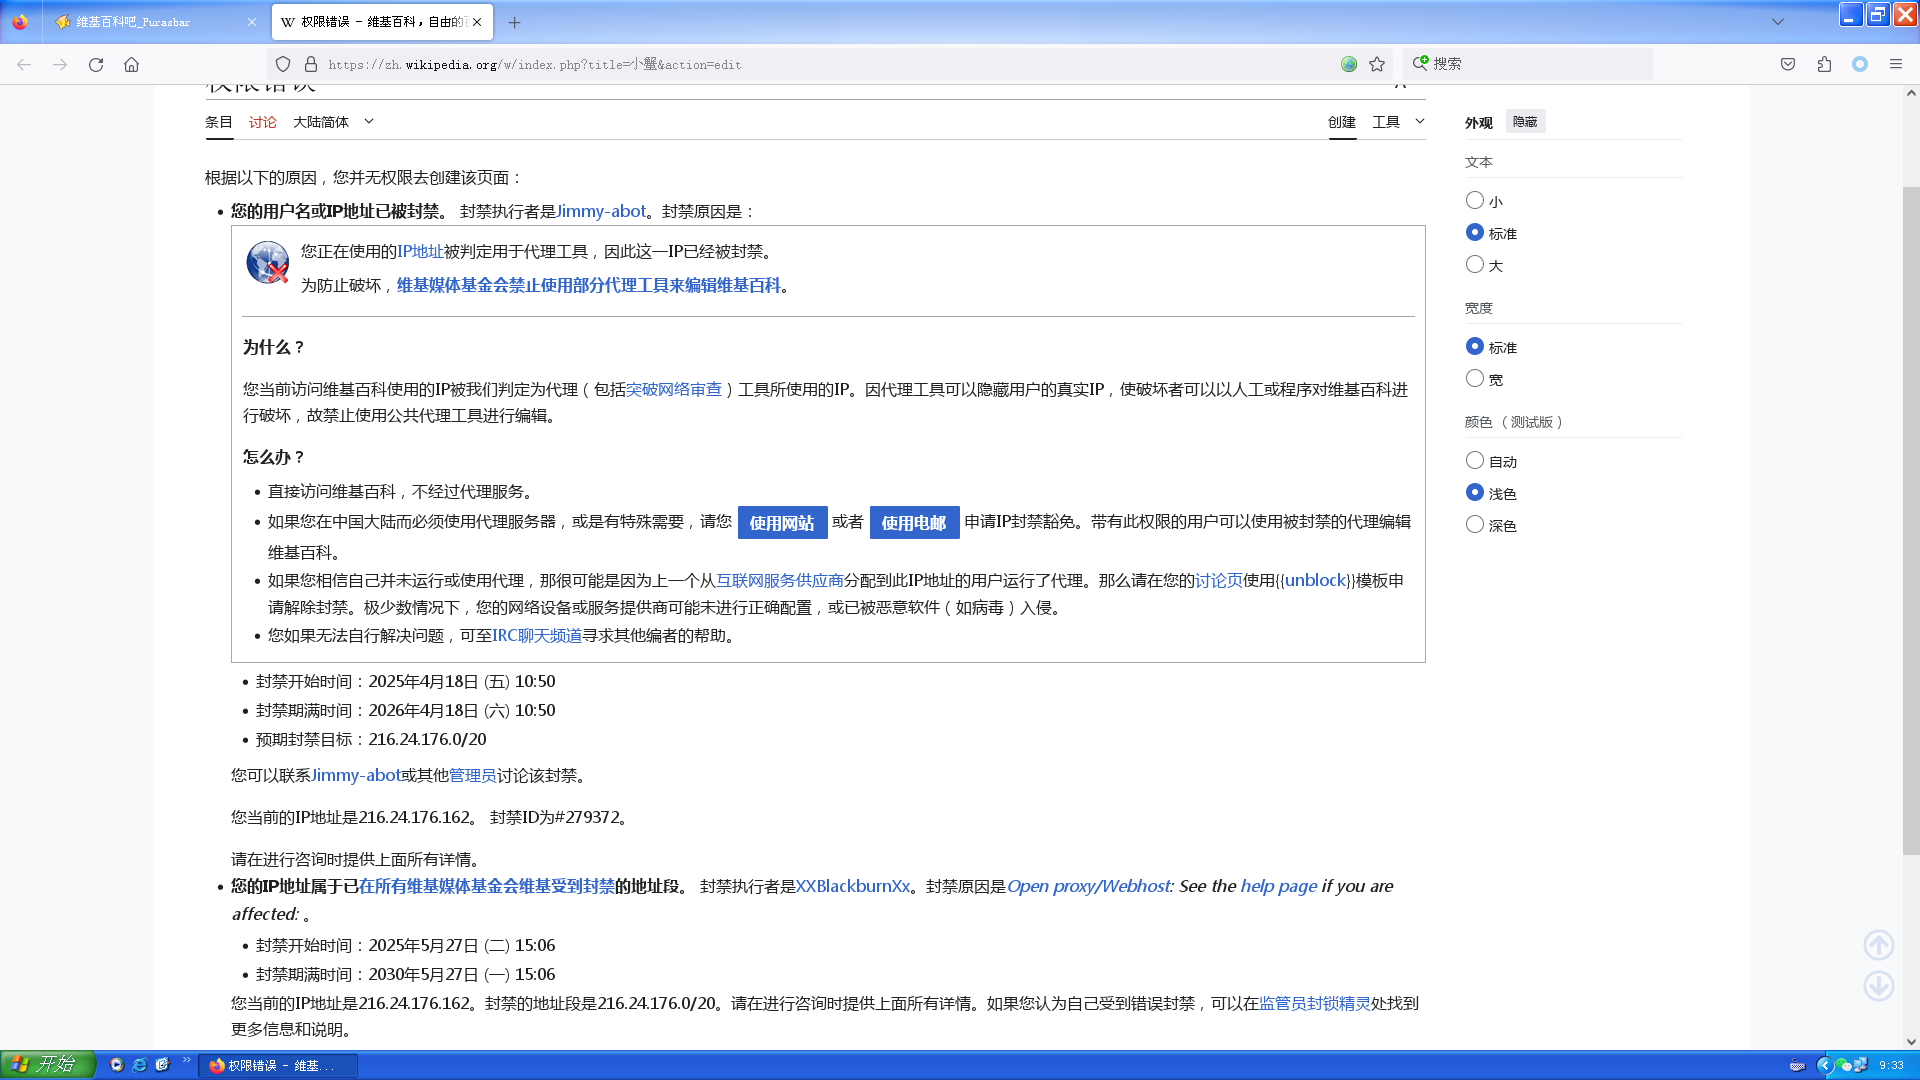This screenshot has height=1080, width=1920.
Task: Click the scrollbar down arrow
Action: click(1911, 1041)
